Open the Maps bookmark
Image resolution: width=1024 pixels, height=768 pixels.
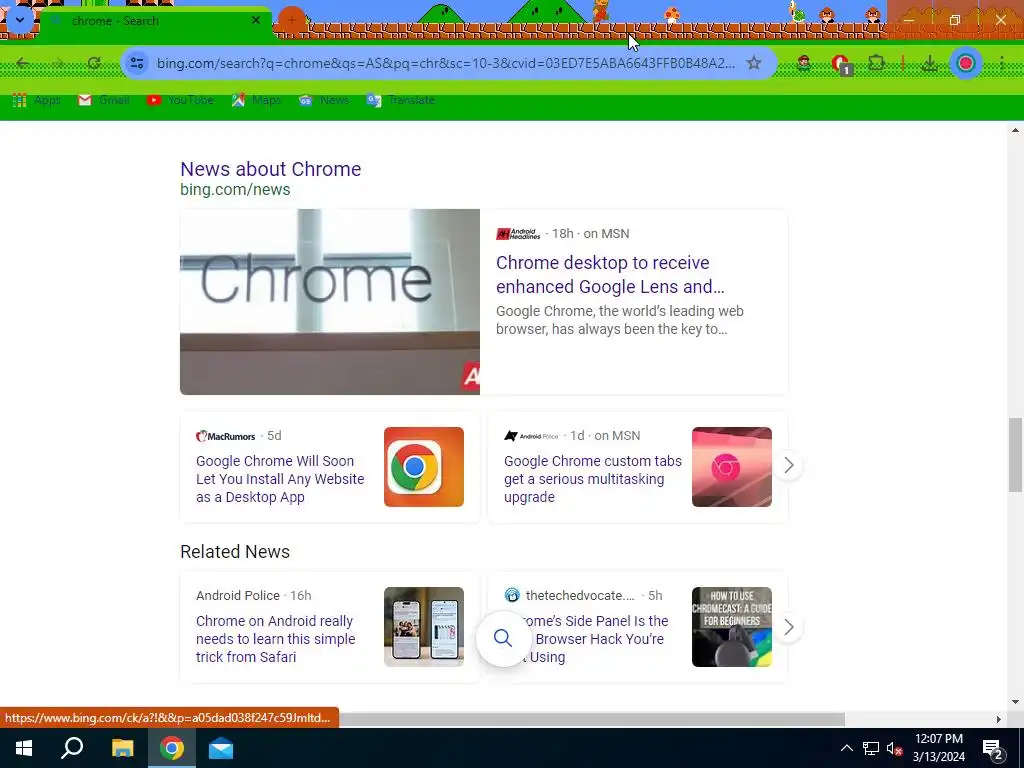pos(256,100)
